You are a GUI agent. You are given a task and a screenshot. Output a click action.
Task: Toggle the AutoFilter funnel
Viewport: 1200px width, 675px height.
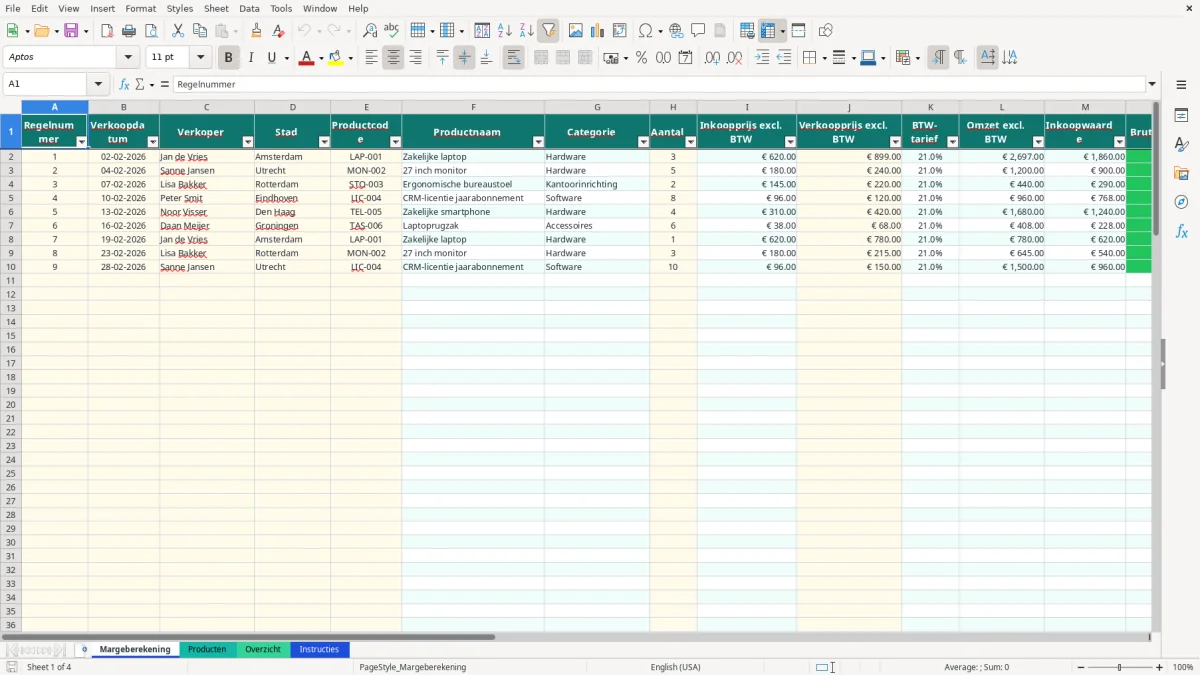pos(548,31)
